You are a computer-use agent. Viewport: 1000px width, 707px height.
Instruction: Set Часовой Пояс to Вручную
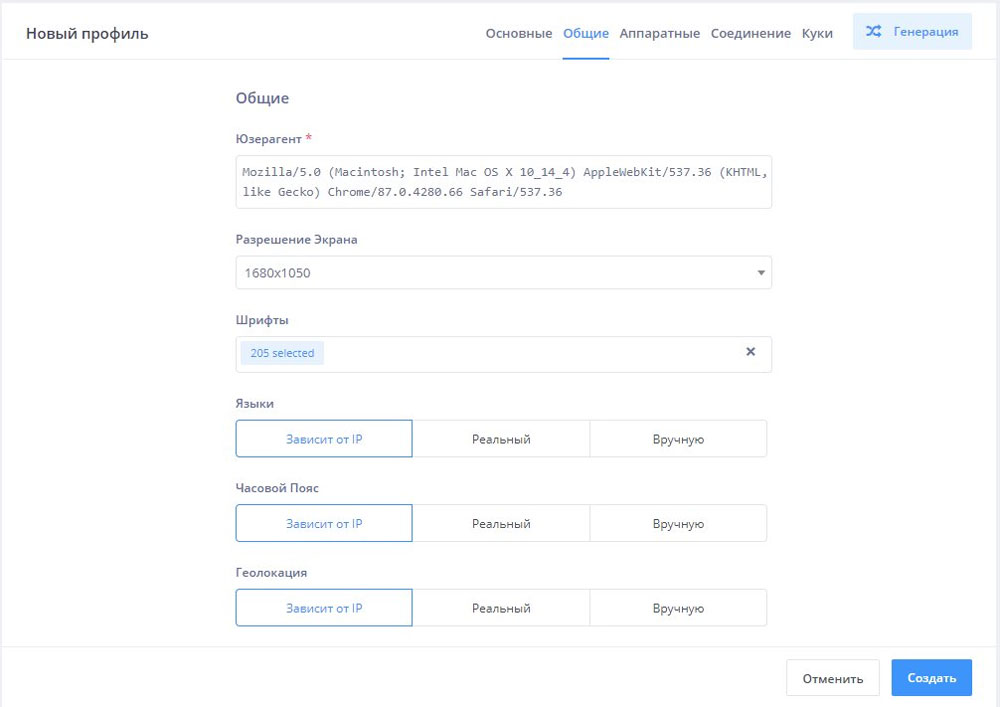678,523
